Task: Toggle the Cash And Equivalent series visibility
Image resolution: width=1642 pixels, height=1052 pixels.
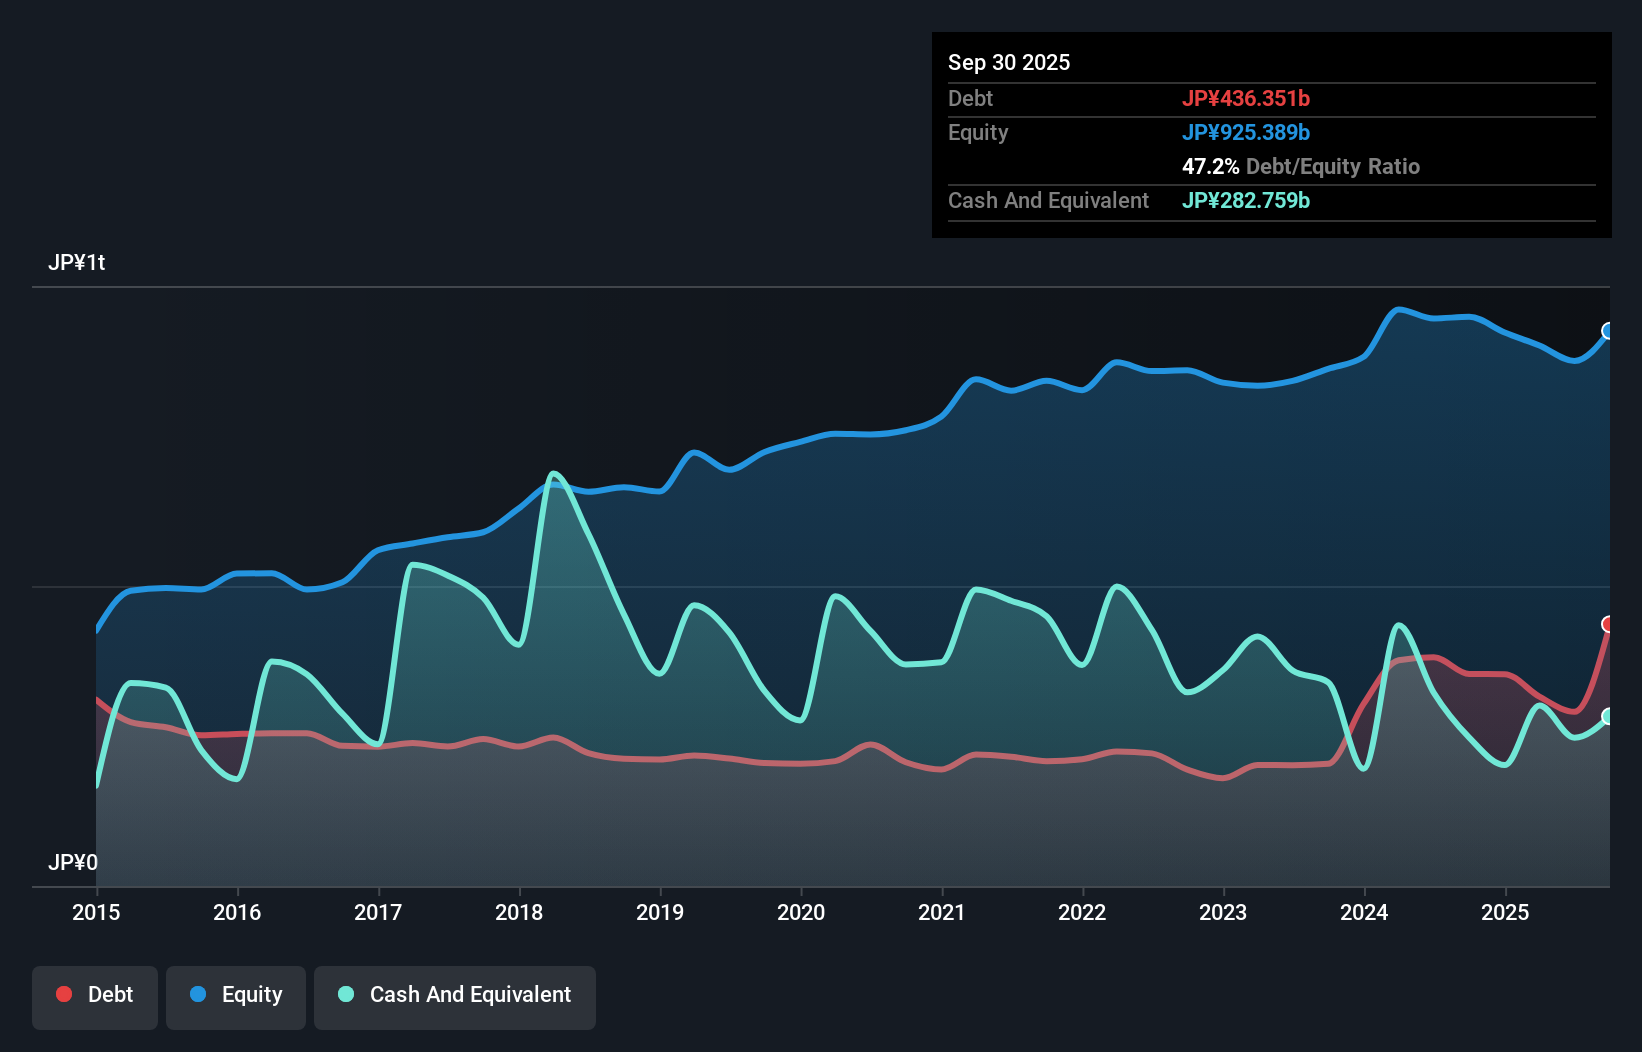Action: (455, 995)
